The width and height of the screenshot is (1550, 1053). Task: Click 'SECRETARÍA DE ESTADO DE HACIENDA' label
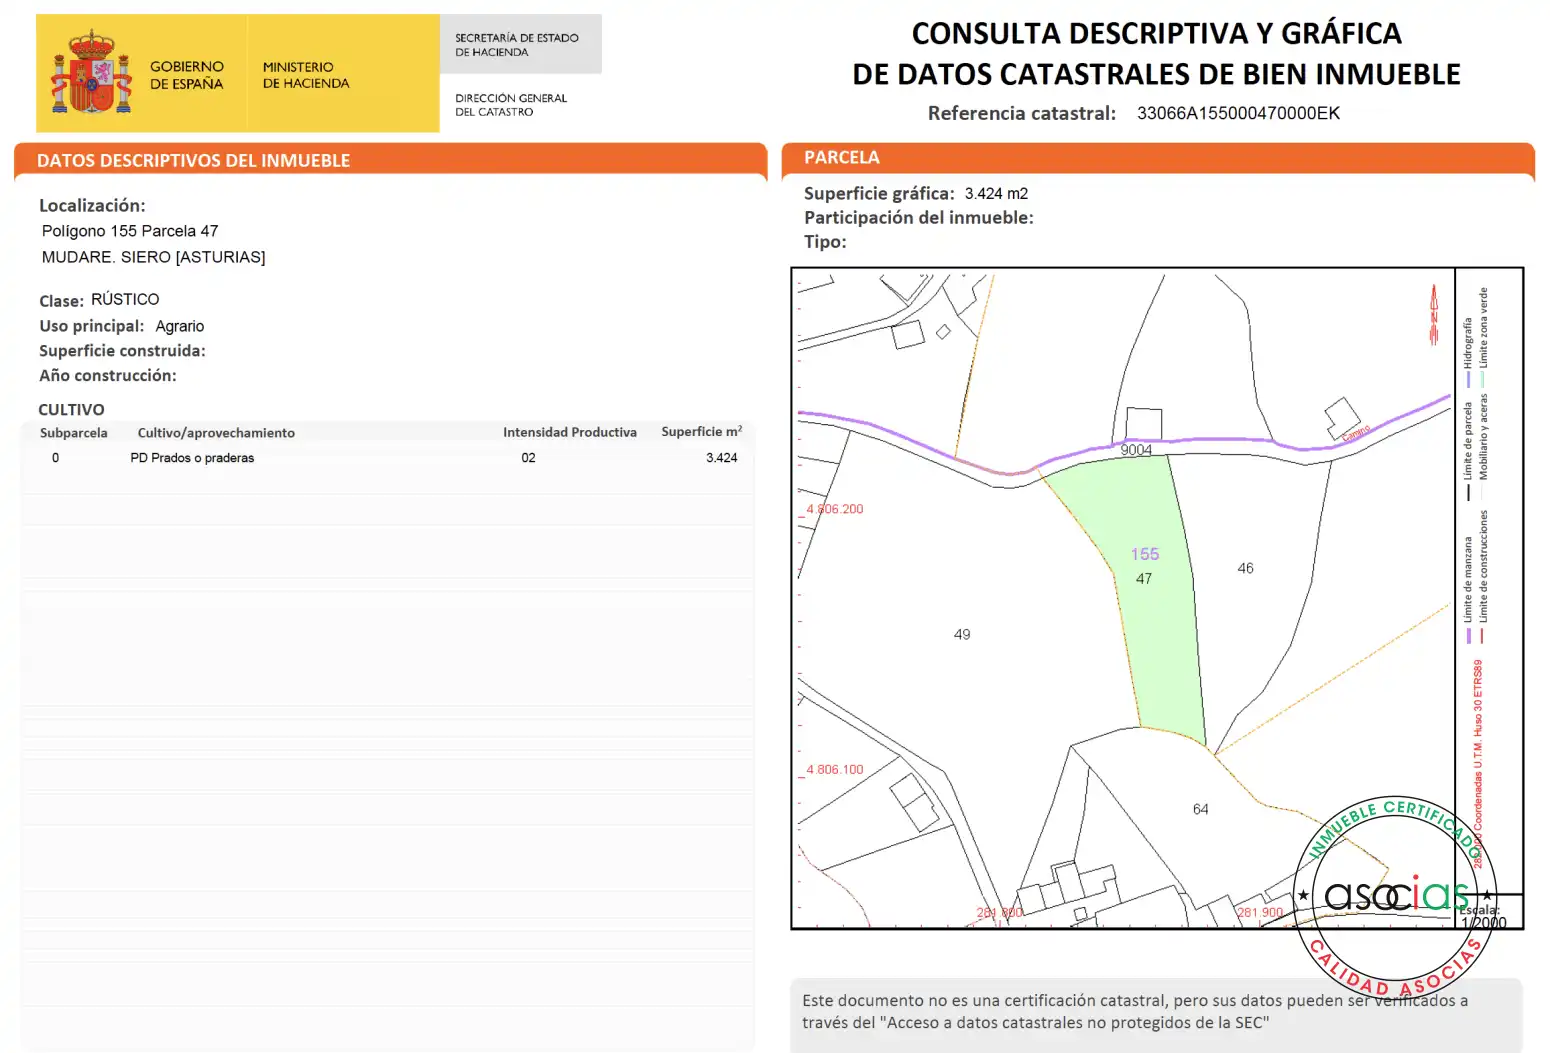(517, 45)
